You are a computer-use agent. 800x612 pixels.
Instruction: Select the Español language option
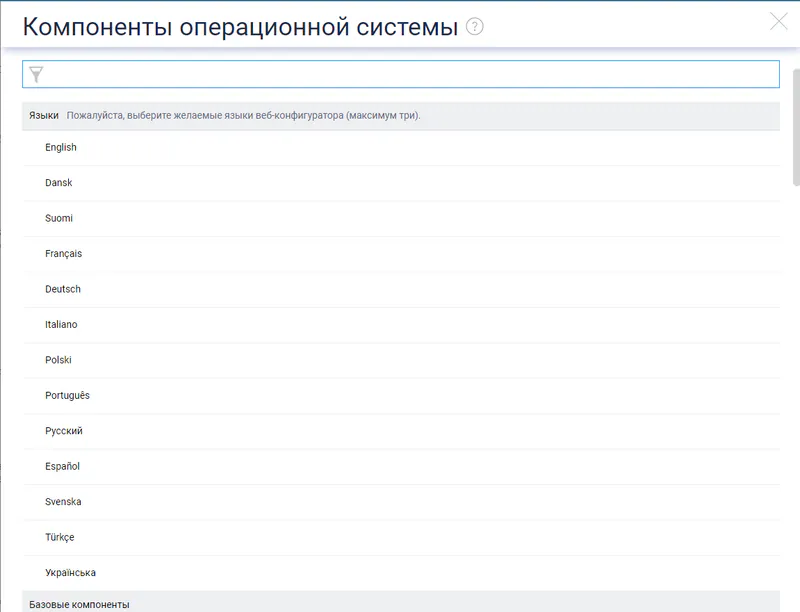tap(401, 467)
